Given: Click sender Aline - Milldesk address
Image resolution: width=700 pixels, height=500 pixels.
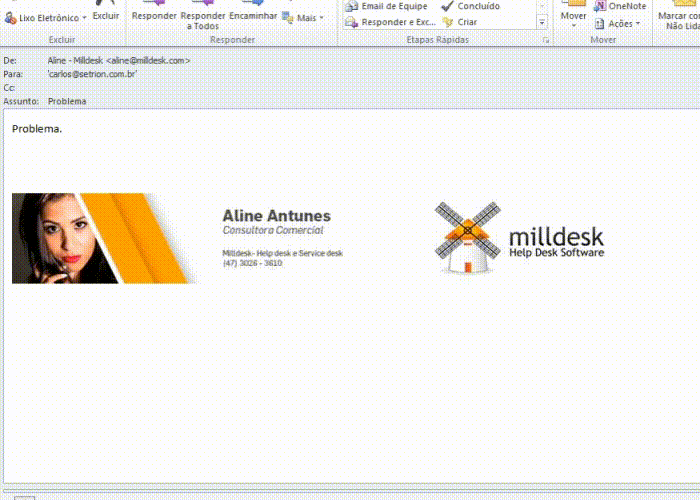Looking at the screenshot, I should pos(119,60).
